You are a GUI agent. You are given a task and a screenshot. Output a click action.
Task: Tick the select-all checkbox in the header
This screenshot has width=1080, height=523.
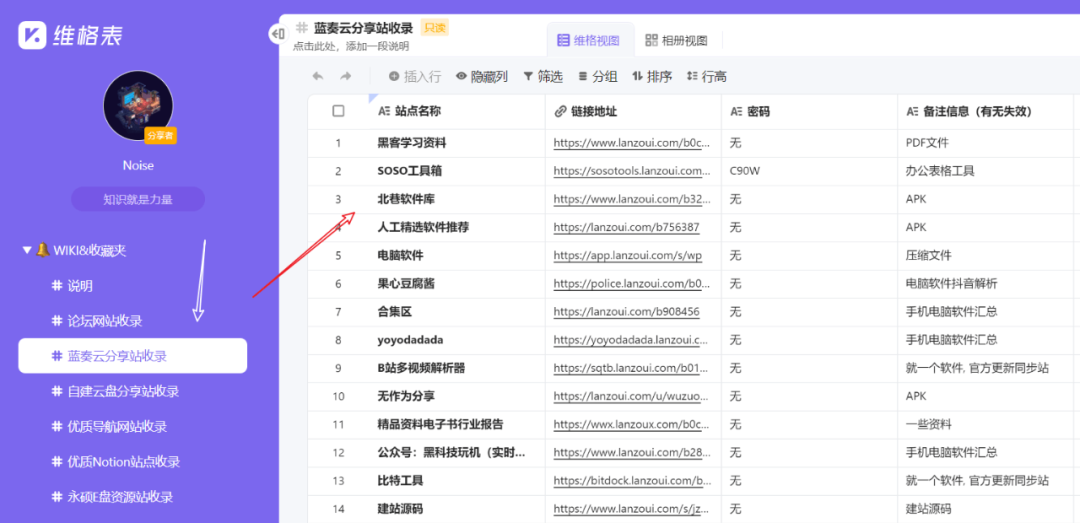click(338, 111)
